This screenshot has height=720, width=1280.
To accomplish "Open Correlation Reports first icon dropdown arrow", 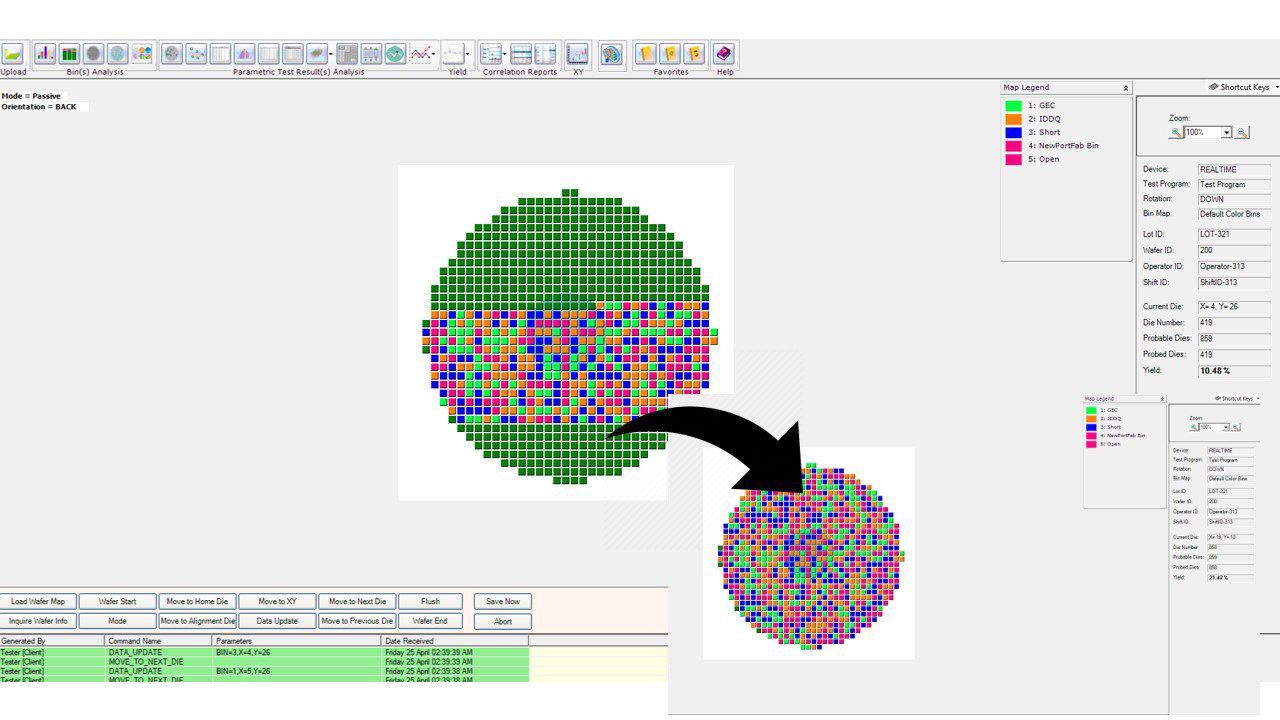I will (x=505, y=54).
